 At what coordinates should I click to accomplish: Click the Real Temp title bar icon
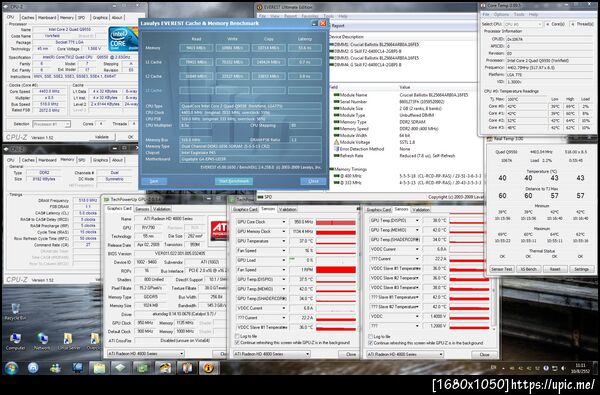tap(490, 139)
